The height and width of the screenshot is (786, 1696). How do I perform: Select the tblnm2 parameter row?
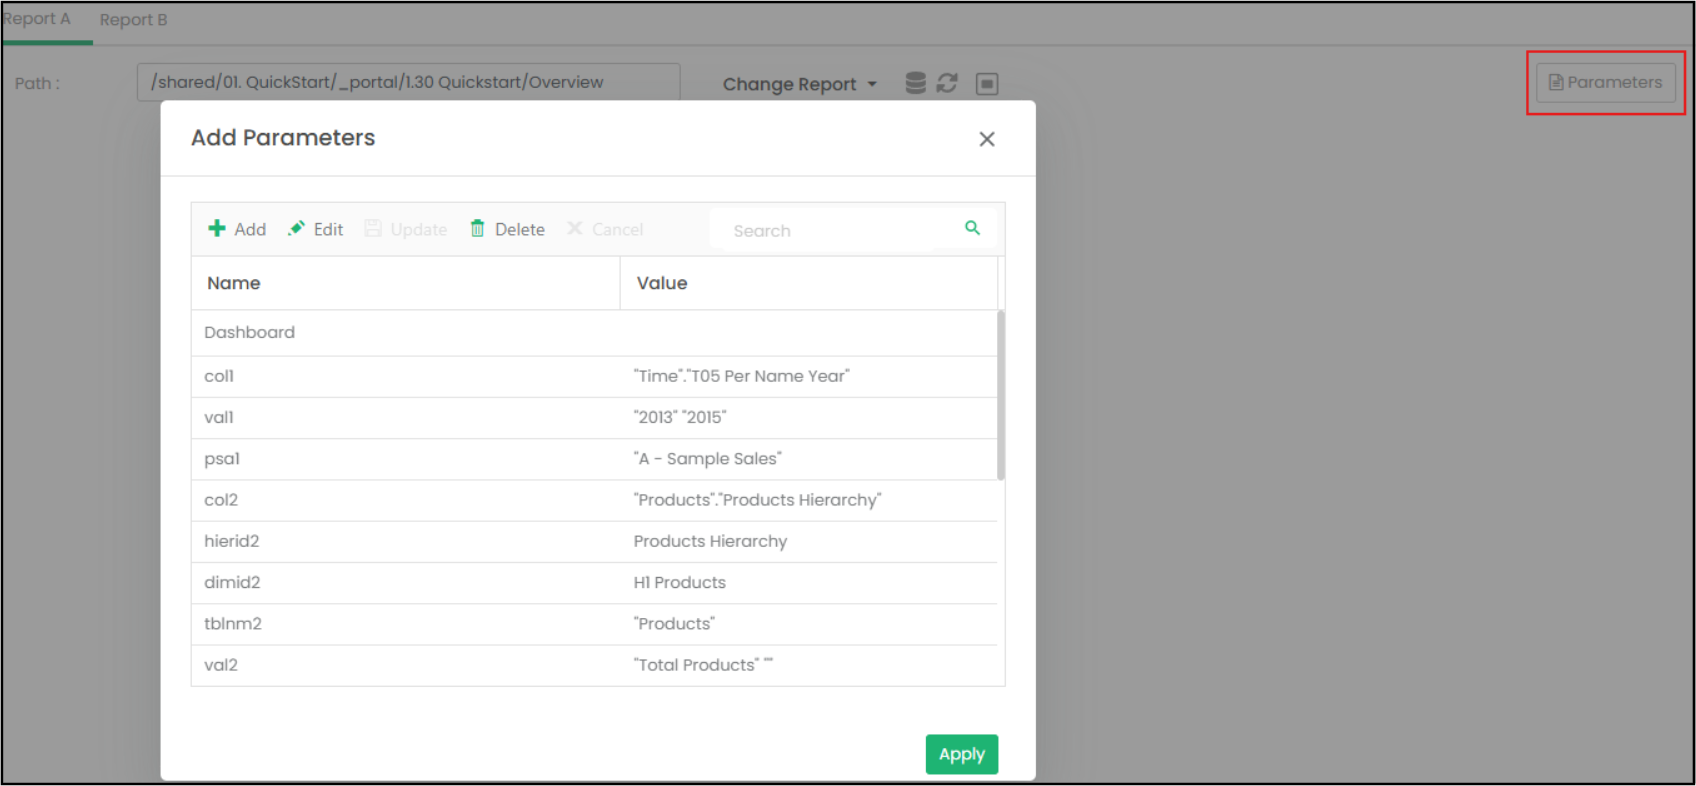click(x=594, y=624)
